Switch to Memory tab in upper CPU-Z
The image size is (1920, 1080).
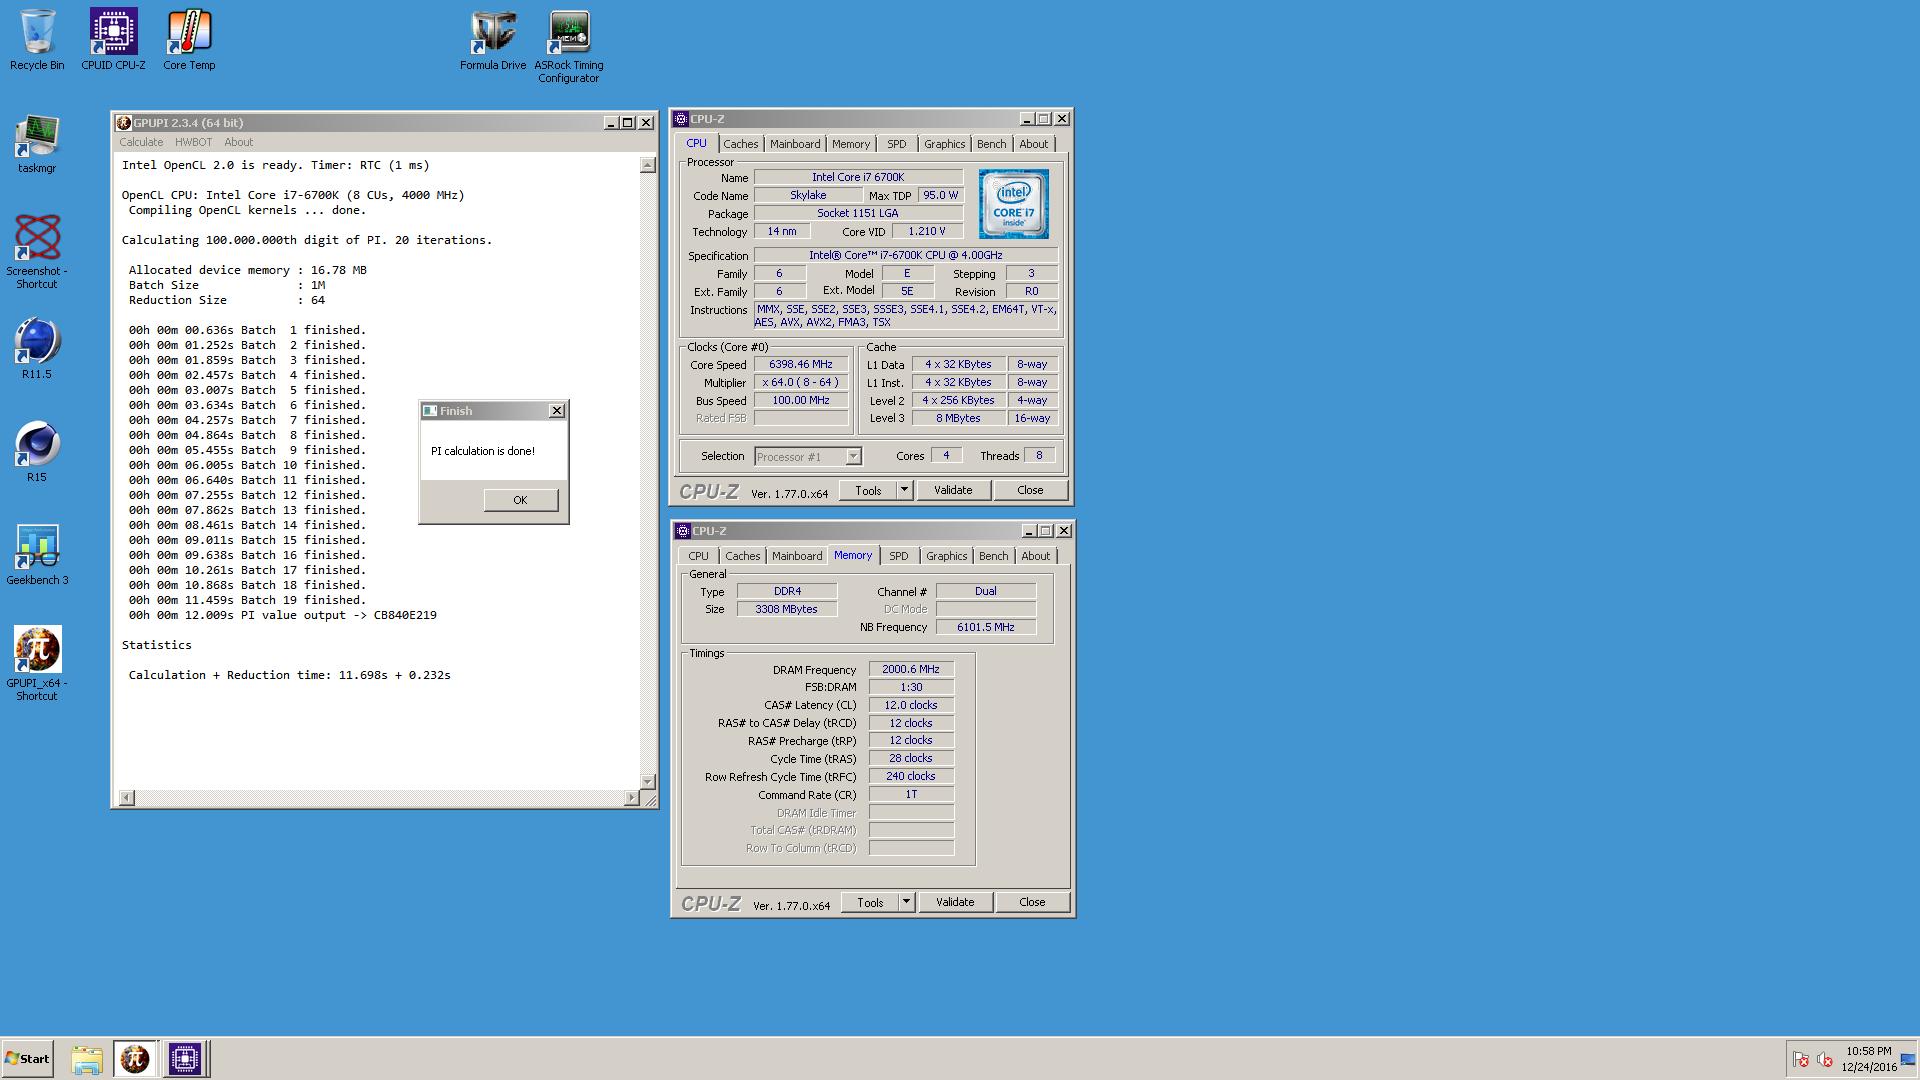(851, 144)
